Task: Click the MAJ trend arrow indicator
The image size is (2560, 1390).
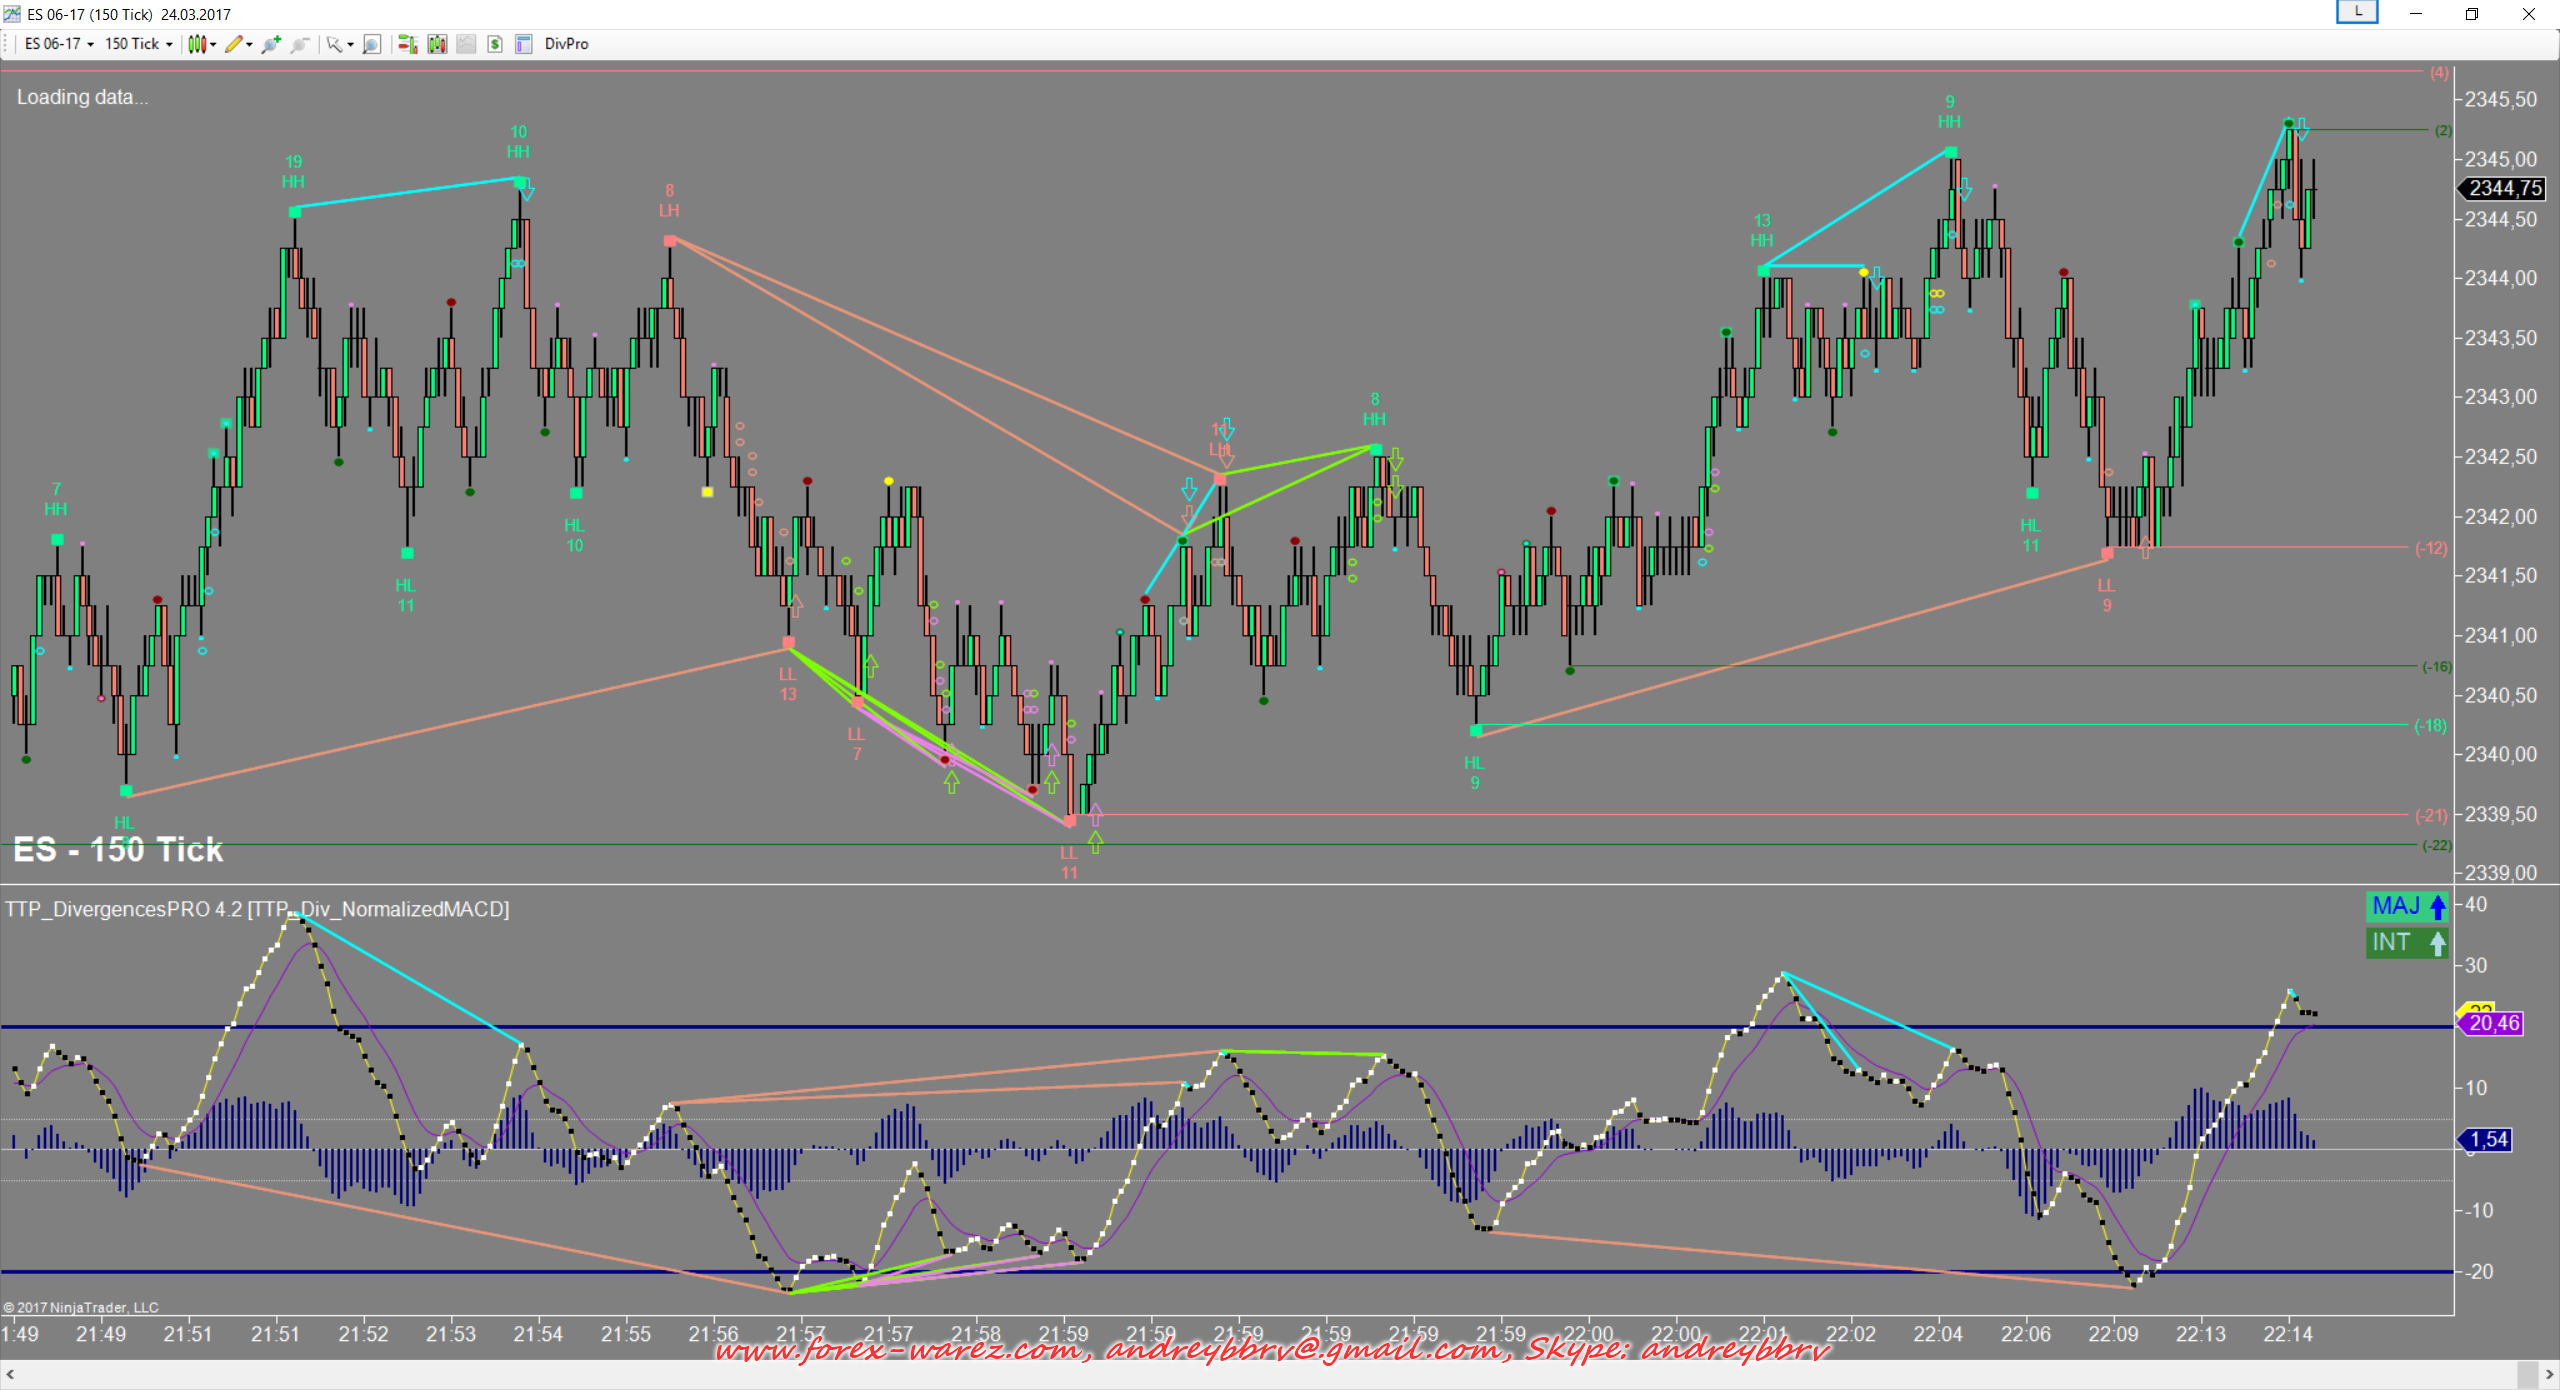Action: click(x=2407, y=906)
